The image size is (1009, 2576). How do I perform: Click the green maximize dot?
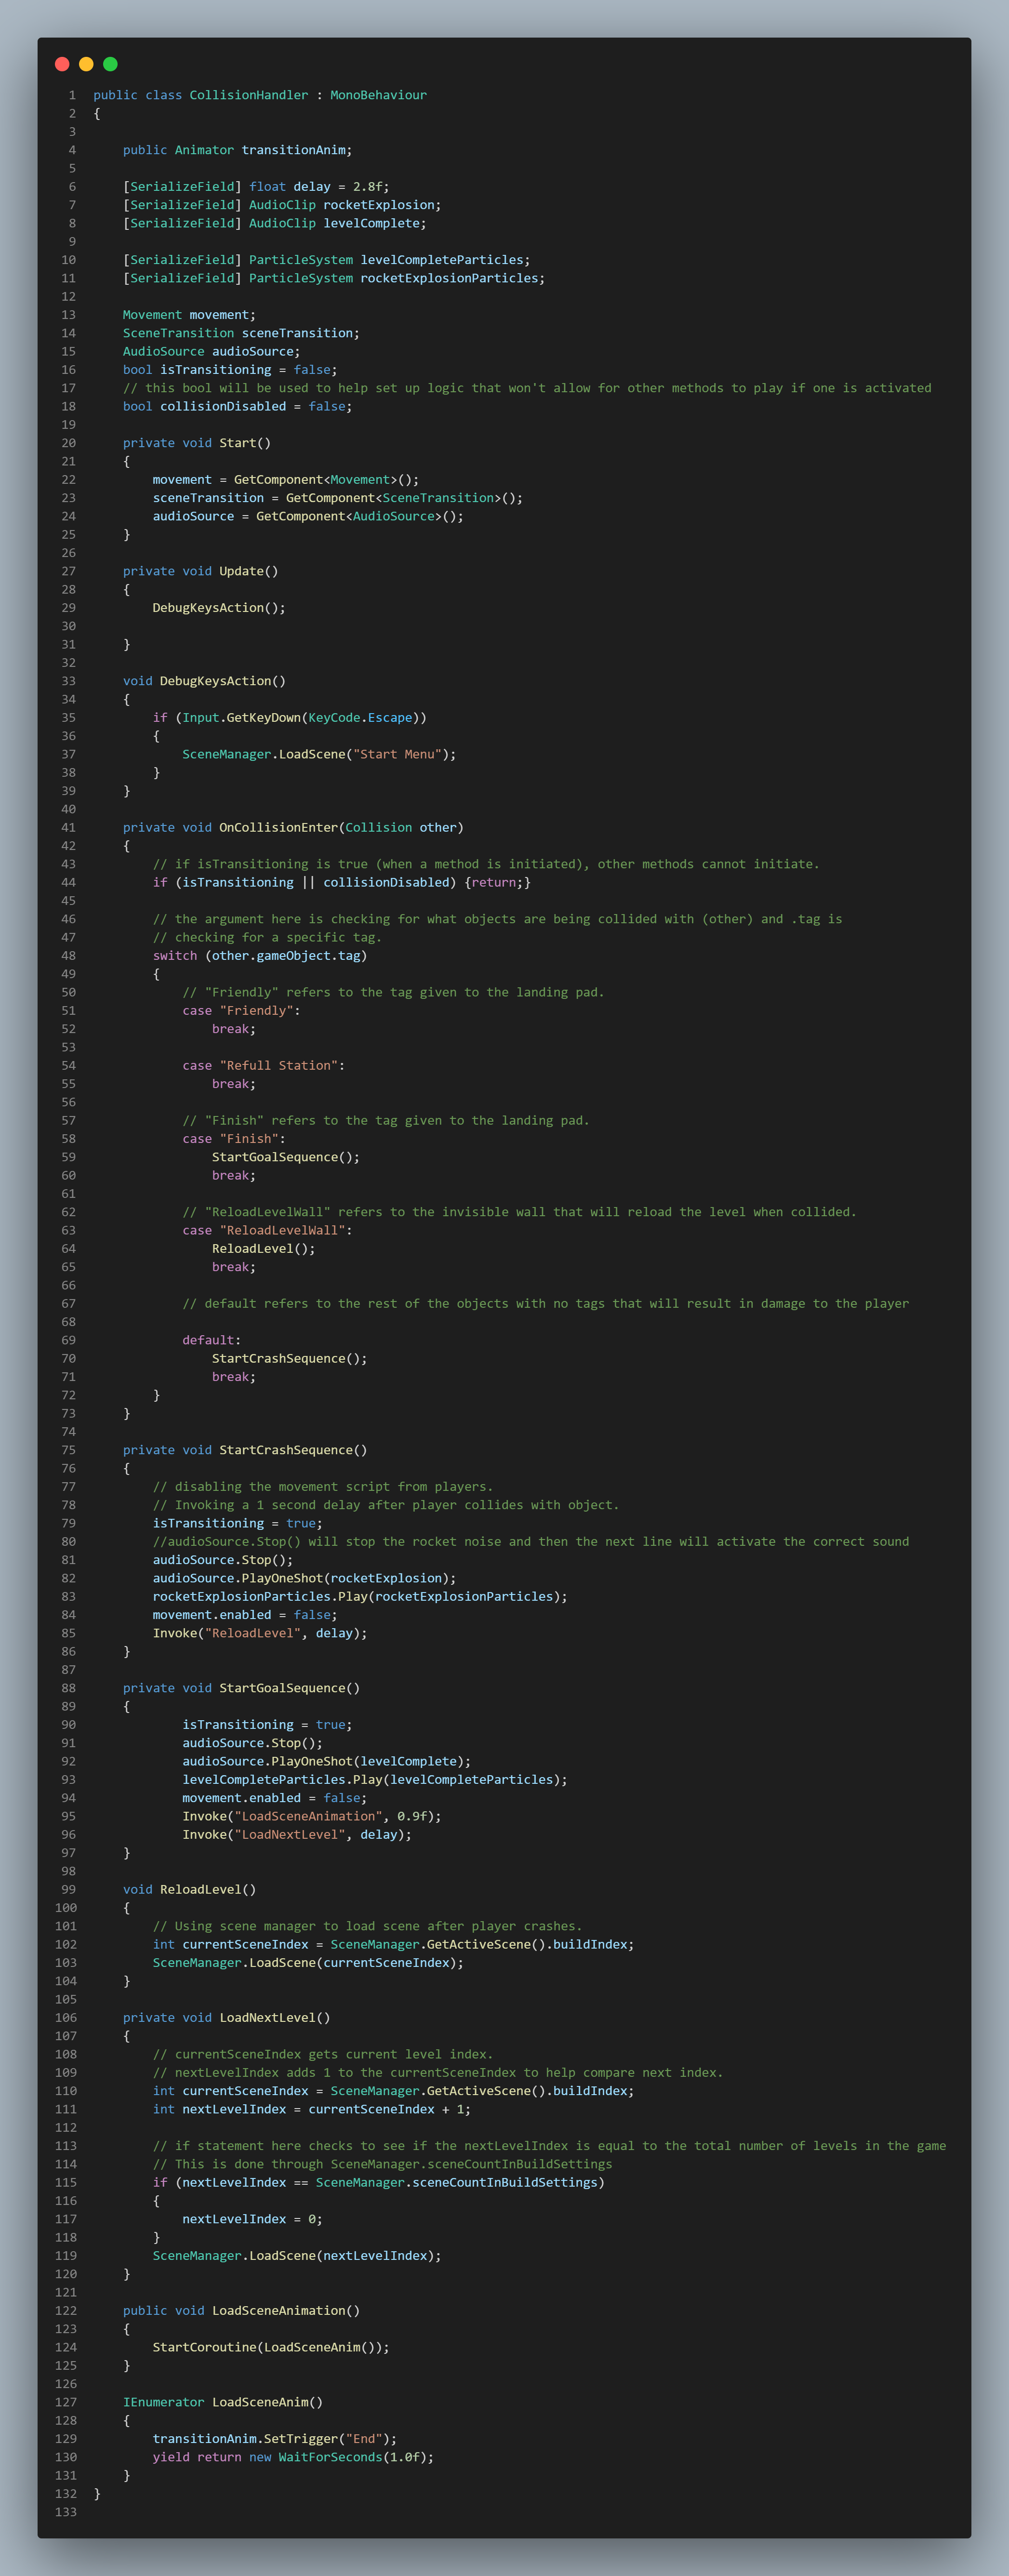pyautogui.click(x=110, y=64)
